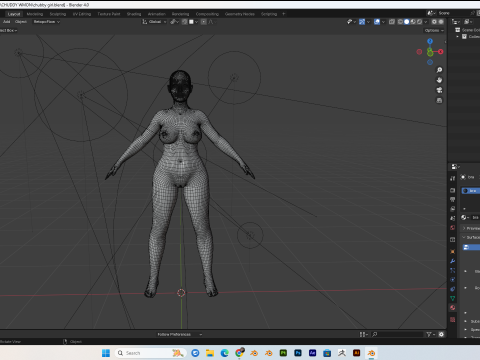This screenshot has height=360, width=480.
Task: Switch to the Shading workspace tab
Action: pyautogui.click(x=134, y=14)
